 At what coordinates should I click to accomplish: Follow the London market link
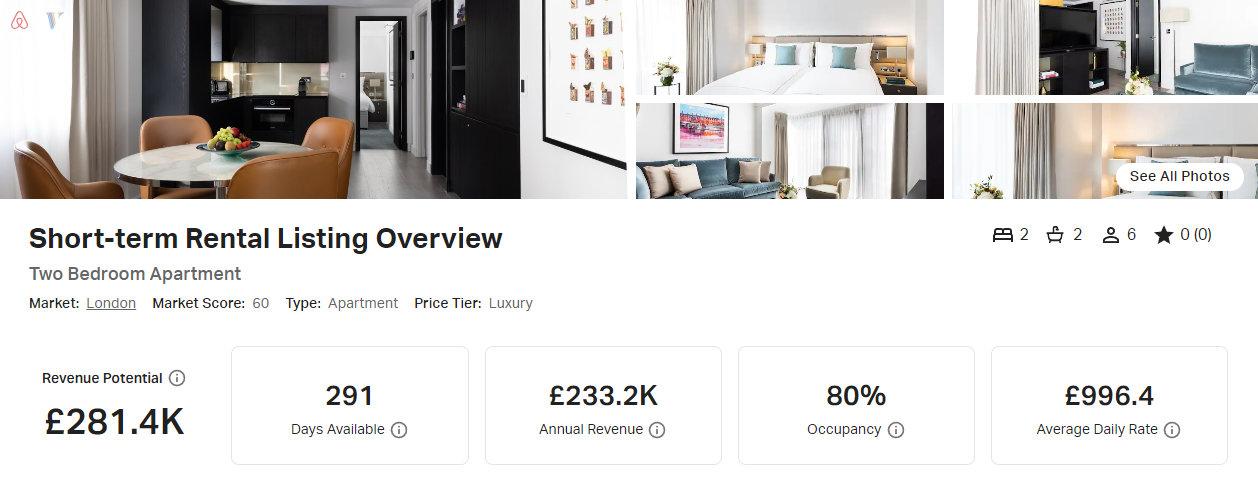coord(111,303)
